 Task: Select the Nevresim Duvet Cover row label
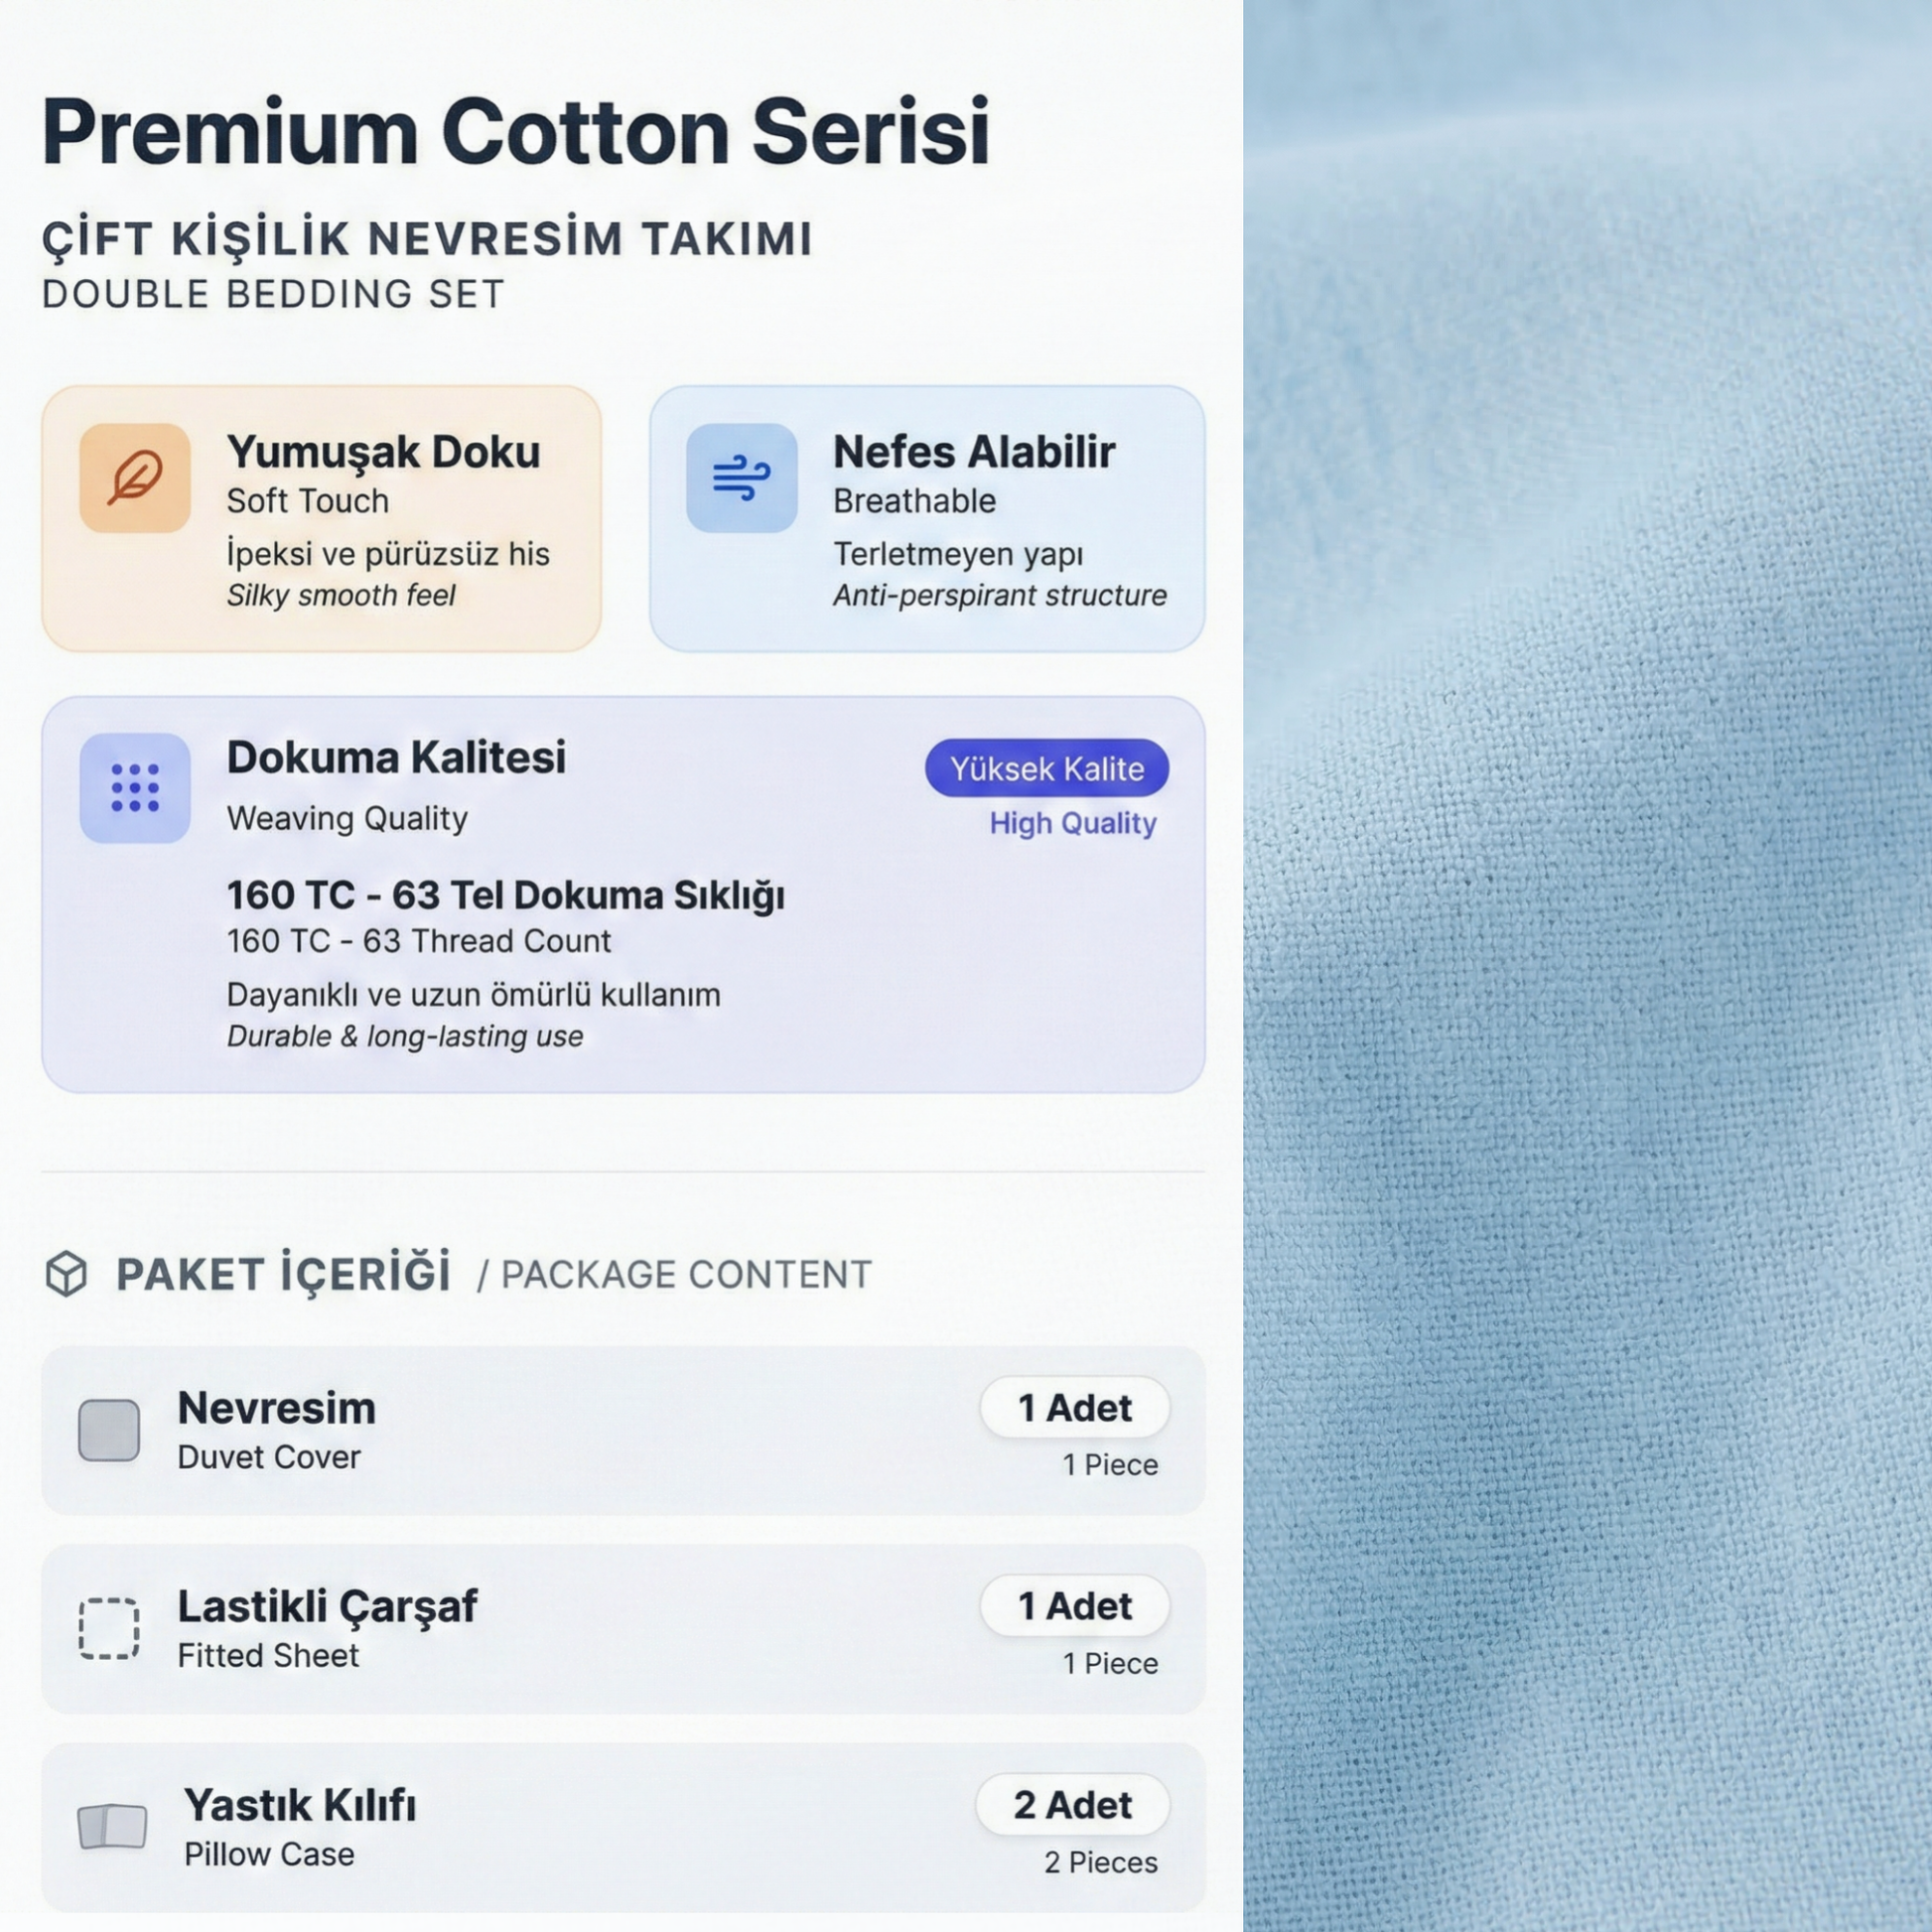[277, 1430]
